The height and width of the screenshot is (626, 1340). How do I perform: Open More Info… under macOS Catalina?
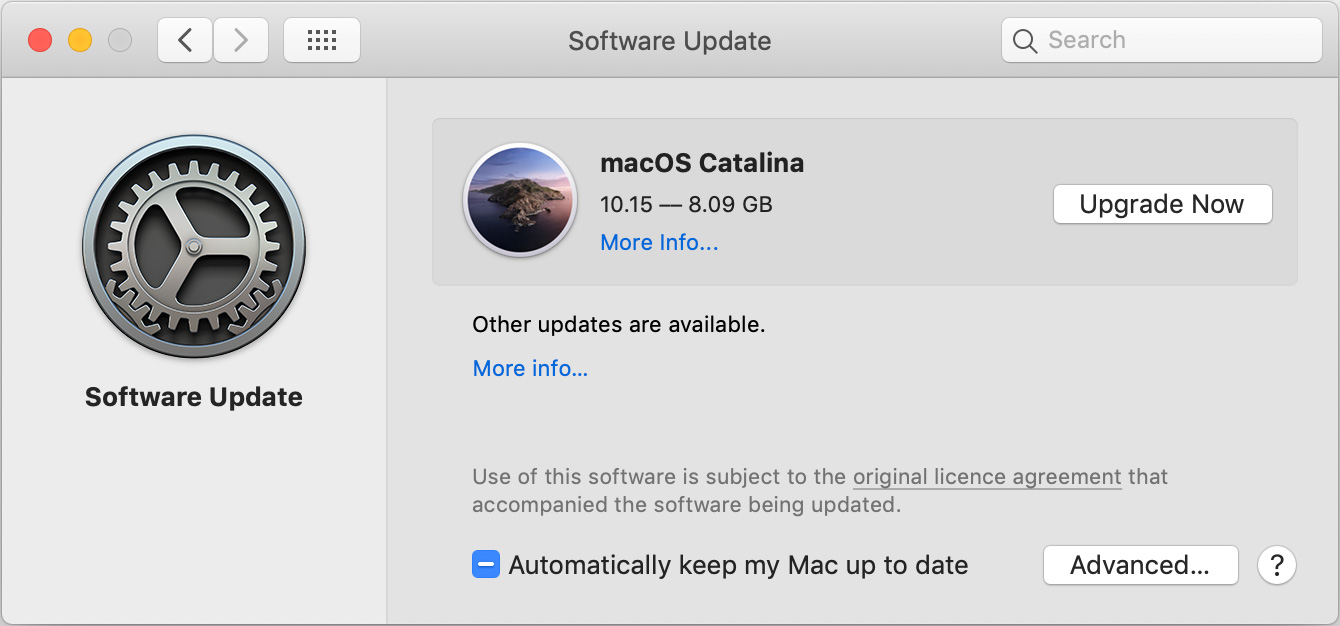point(659,243)
